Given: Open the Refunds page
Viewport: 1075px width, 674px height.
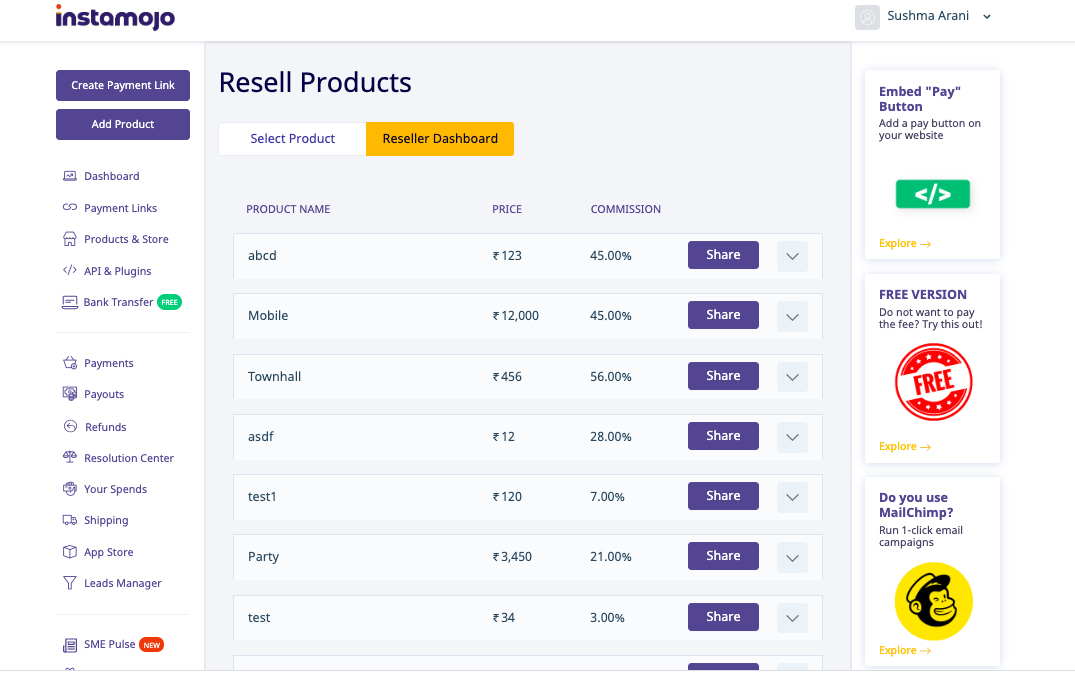Looking at the screenshot, I should tap(105, 427).
